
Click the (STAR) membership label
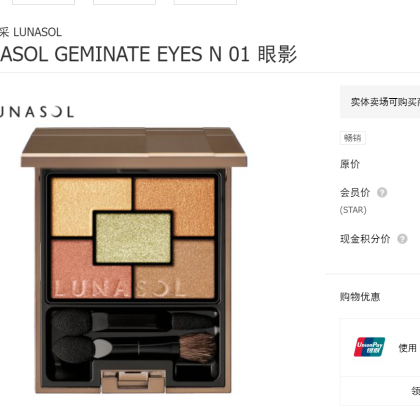tap(353, 210)
